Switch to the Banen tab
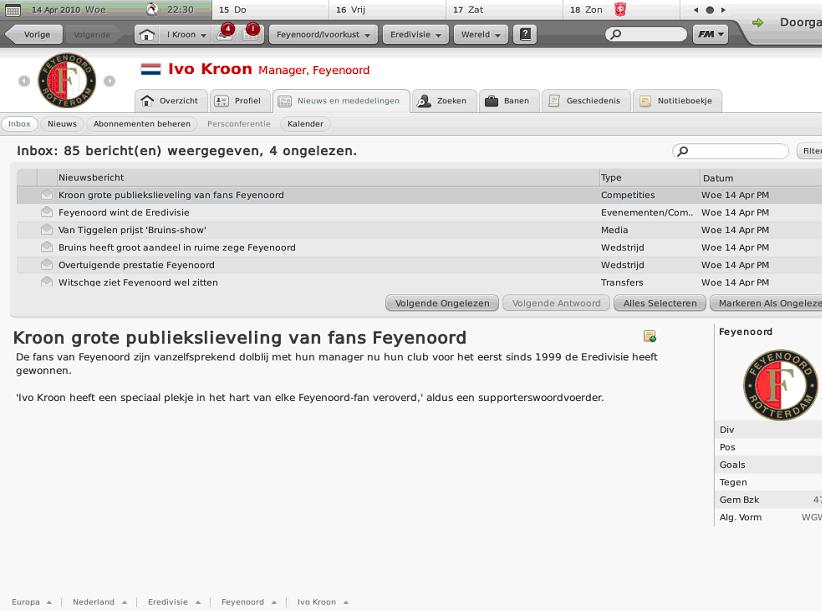The width and height of the screenshot is (822, 613). [x=508, y=101]
